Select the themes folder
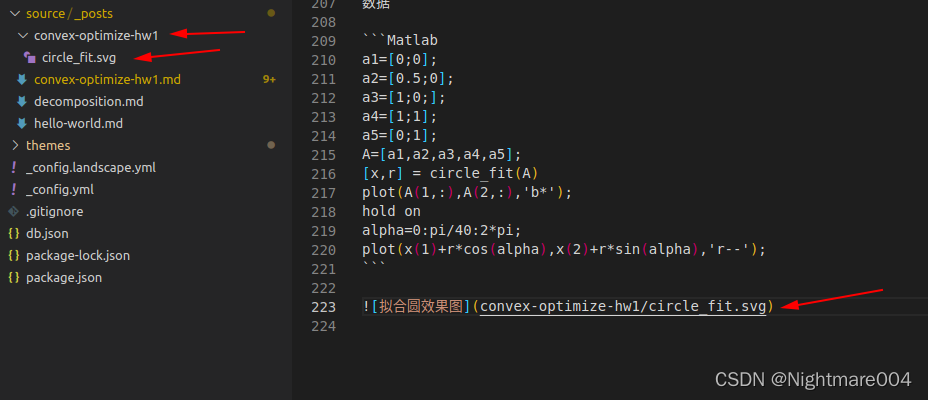 point(48,146)
